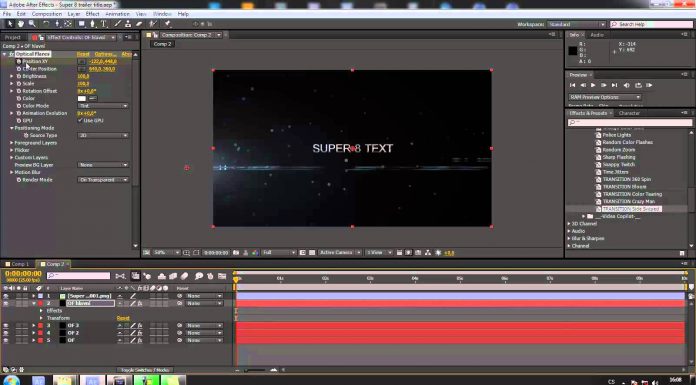
Task: Hide the OF 2 layer eye
Action: point(6,333)
